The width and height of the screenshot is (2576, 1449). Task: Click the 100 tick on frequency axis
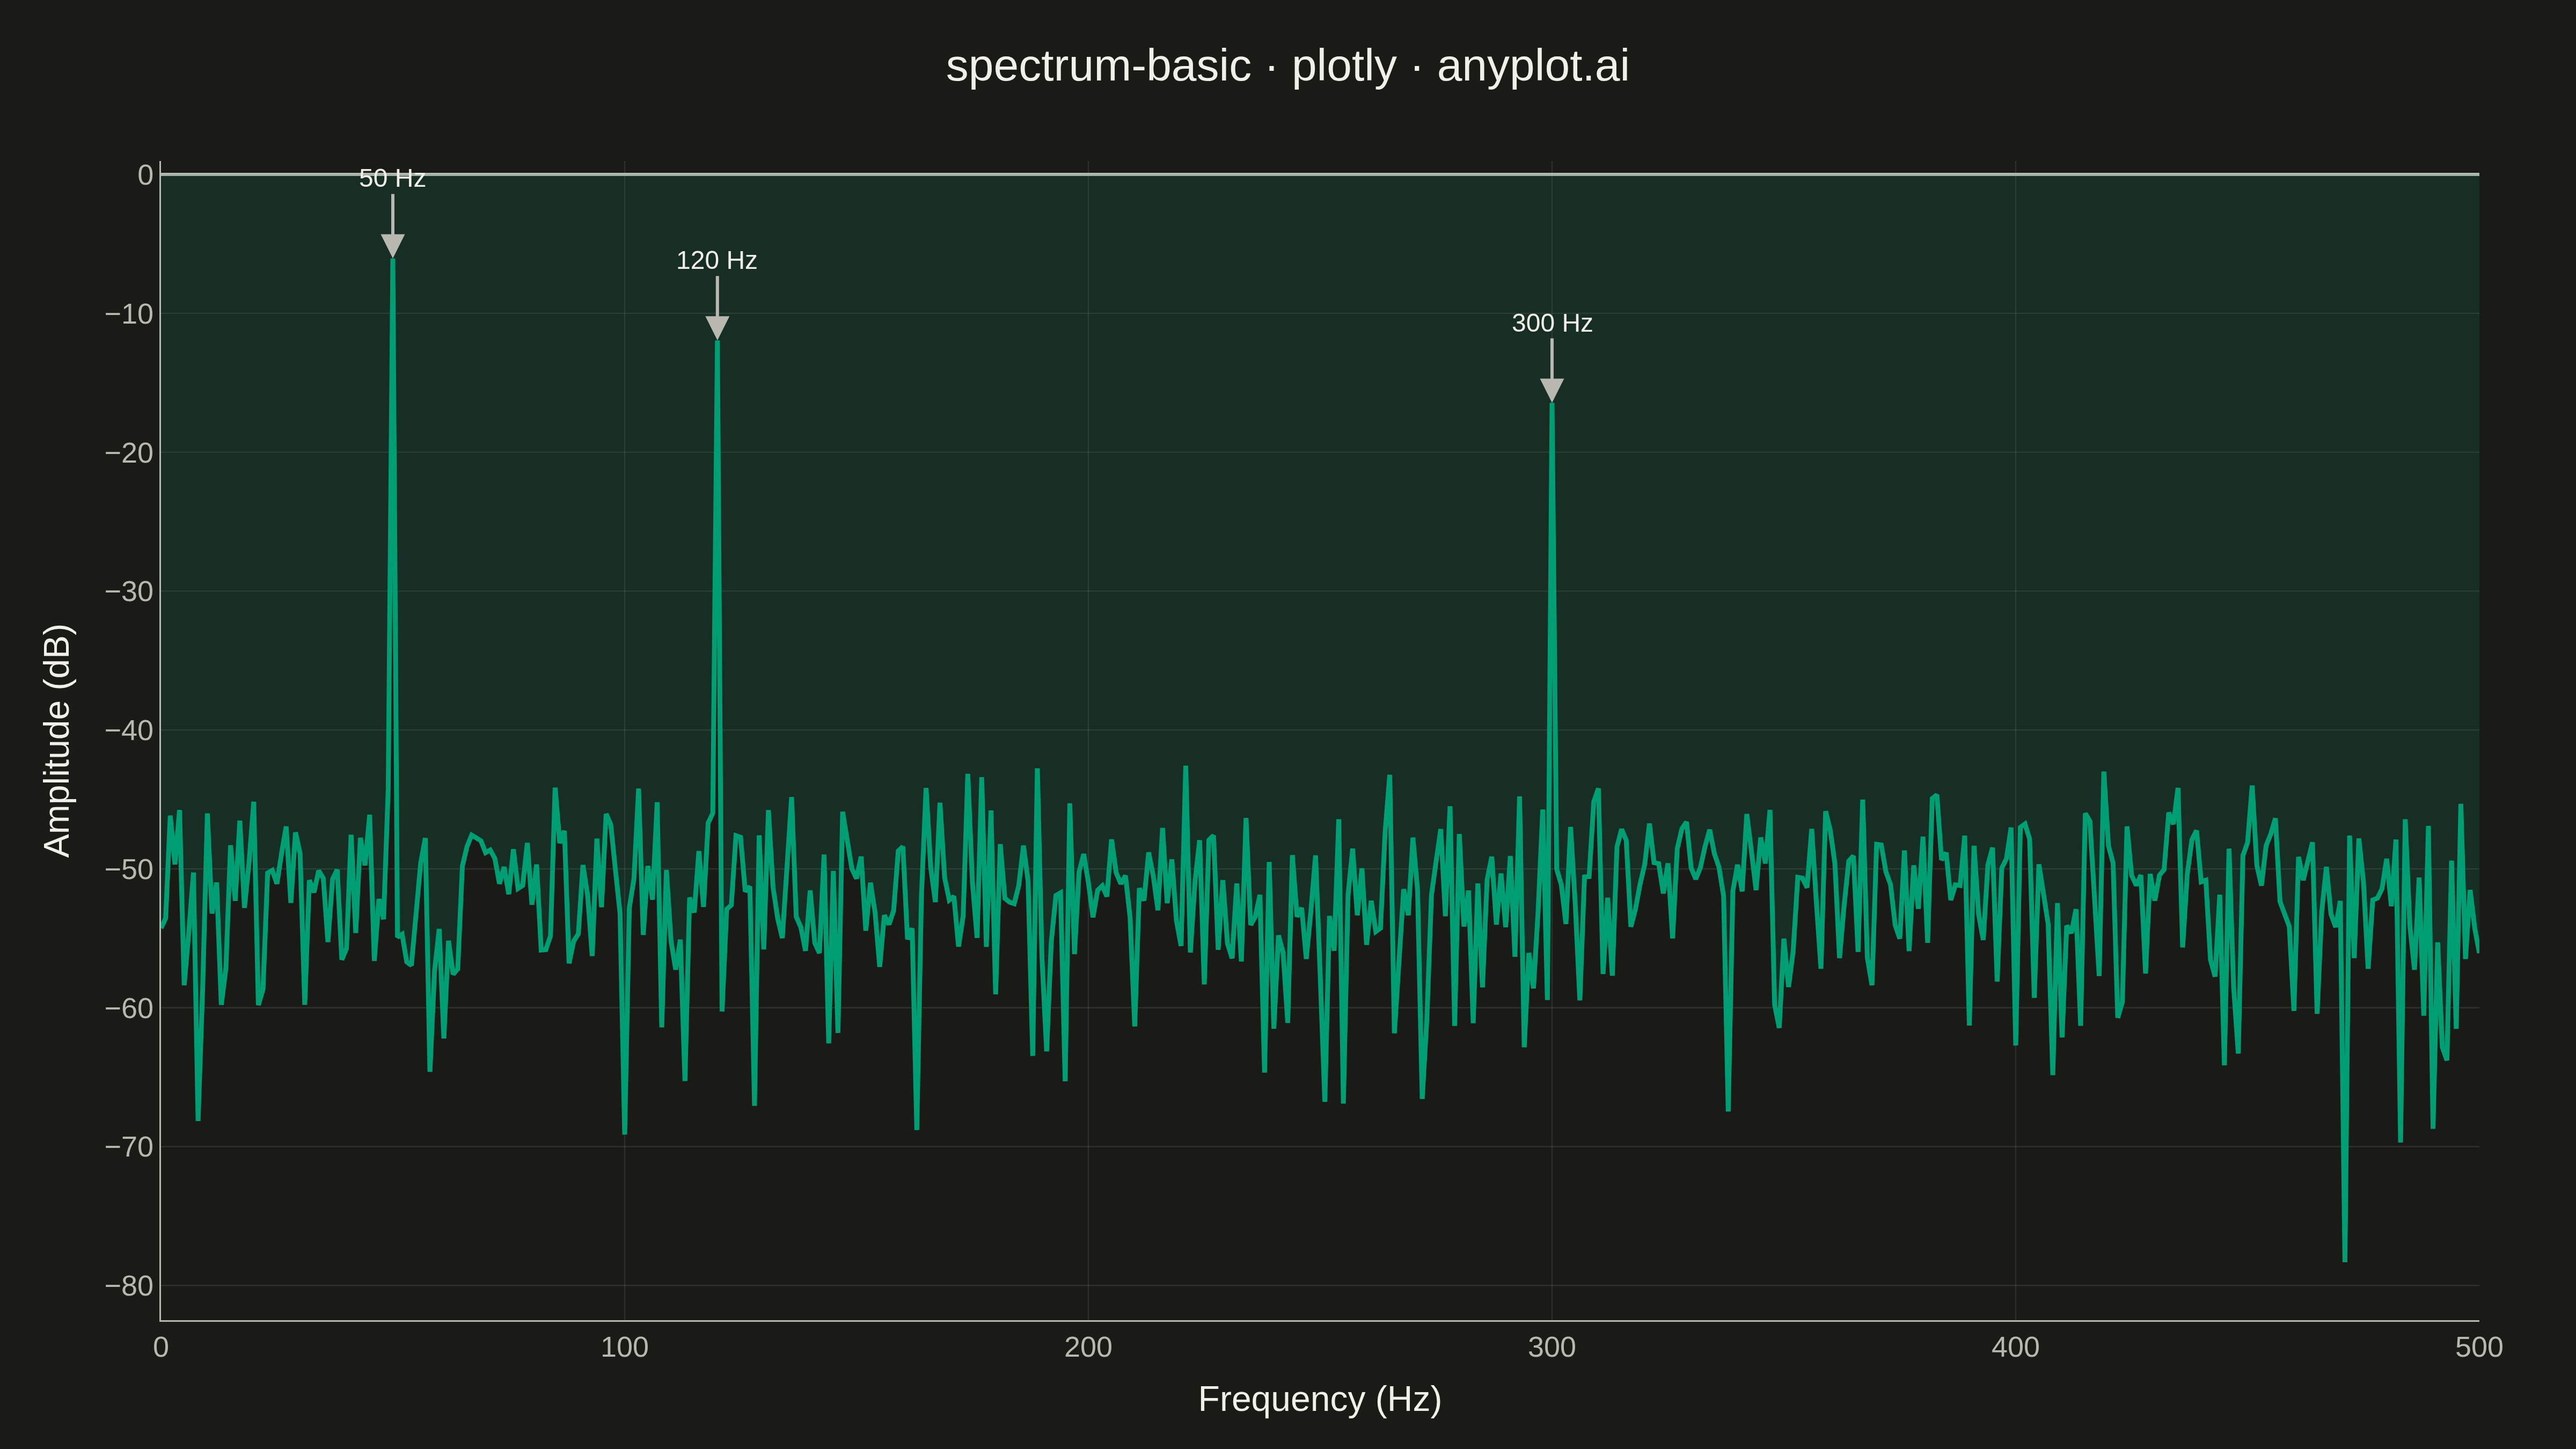point(624,1347)
